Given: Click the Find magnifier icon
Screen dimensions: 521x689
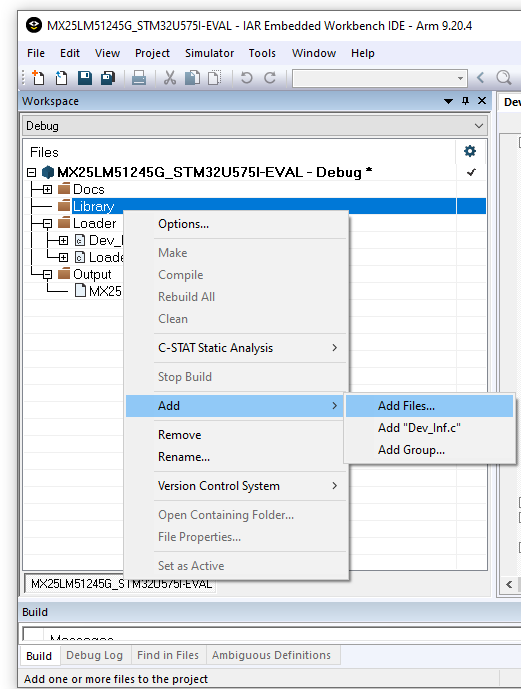Looking at the screenshot, I should [503, 78].
